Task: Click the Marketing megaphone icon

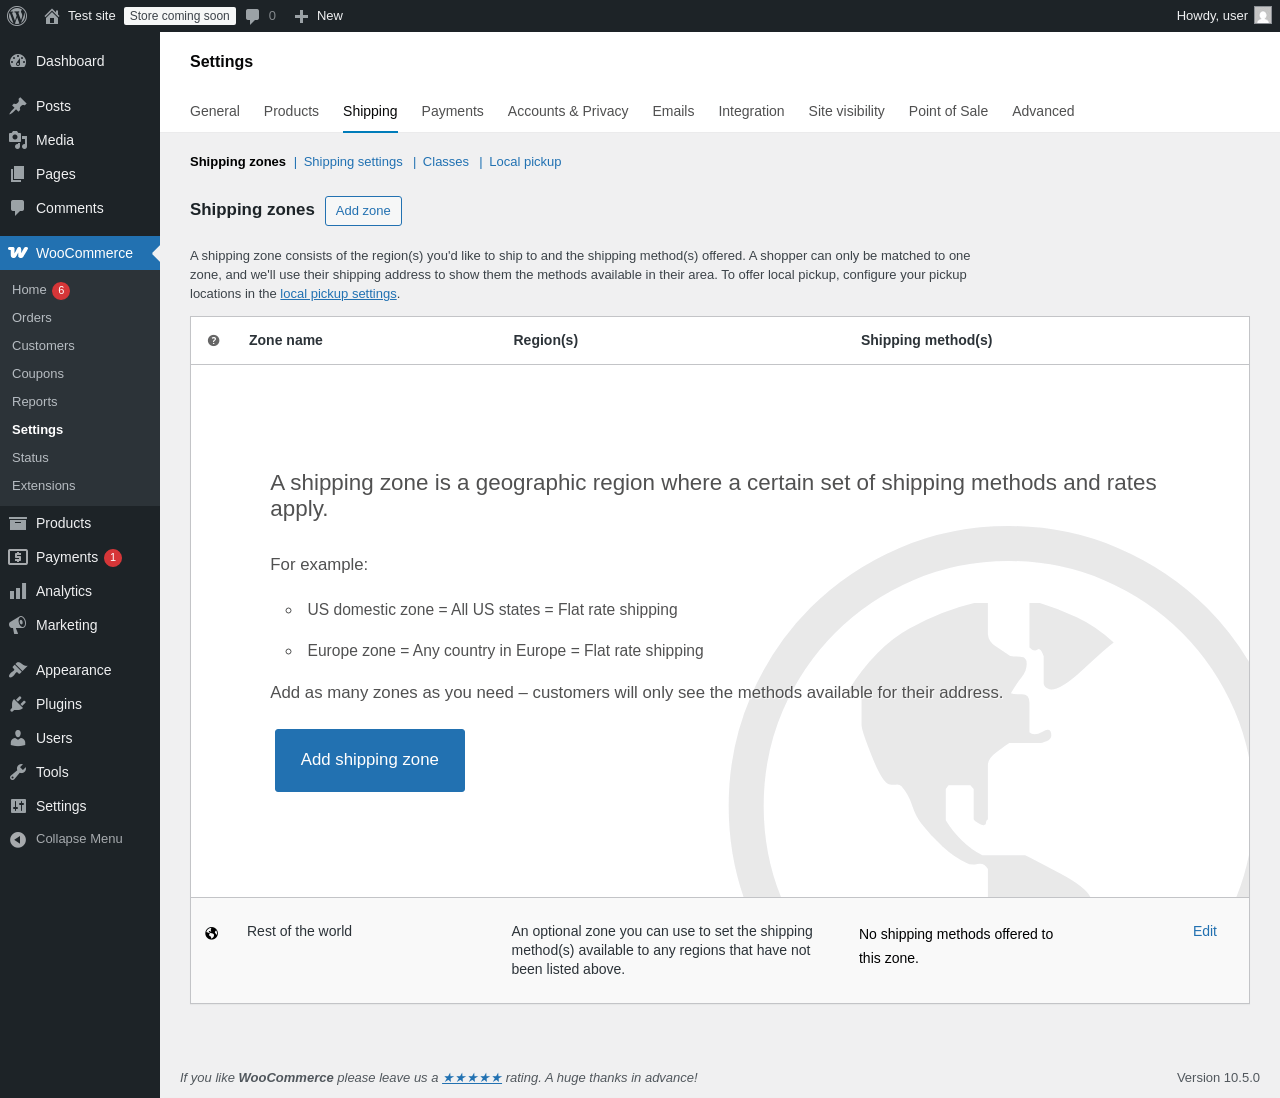Action: pos(18,625)
